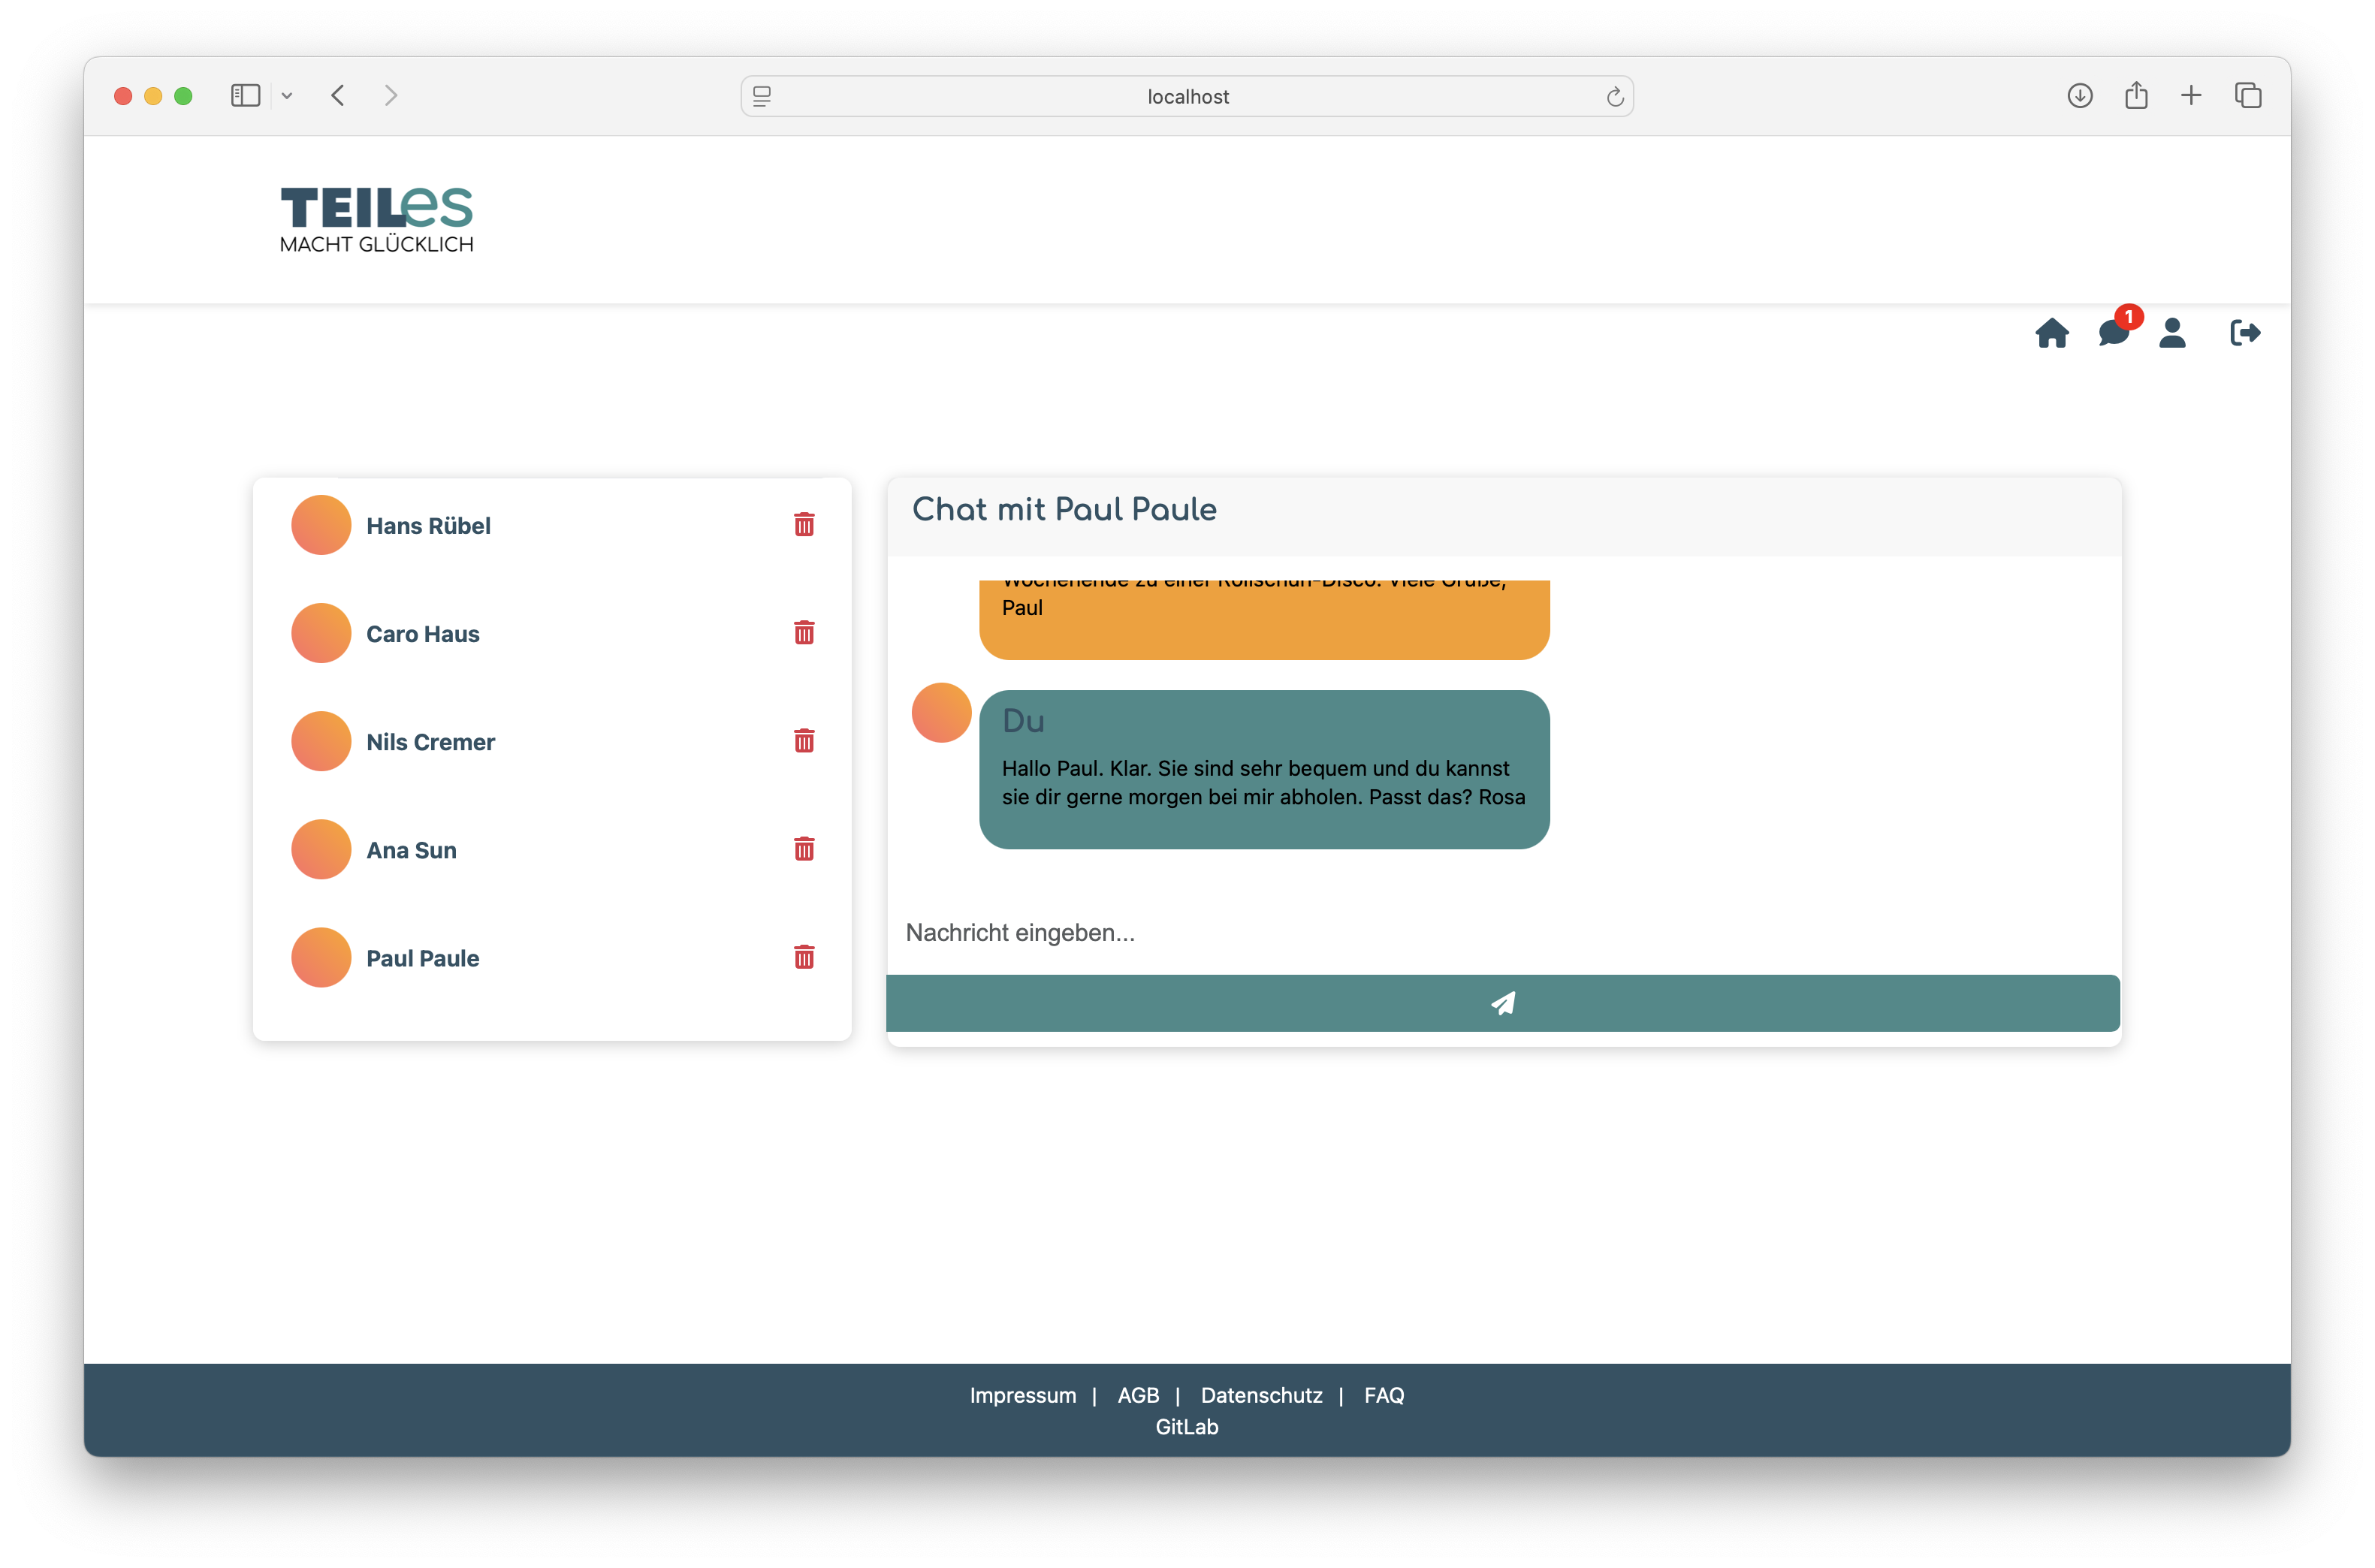Viewport: 2375px width, 1568px height.
Task: Select the Nils Cremer conversation
Action: pyautogui.click(x=430, y=742)
